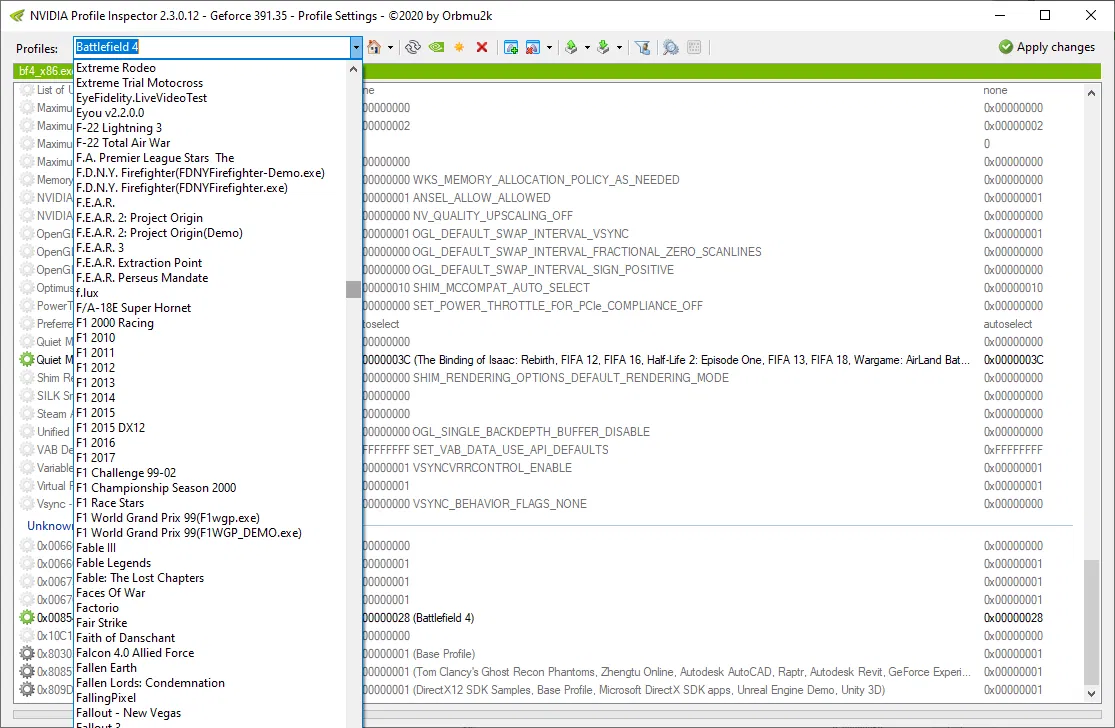Image resolution: width=1115 pixels, height=728 pixels.
Task: Click the gear icon on VAB row
Action: point(27,449)
